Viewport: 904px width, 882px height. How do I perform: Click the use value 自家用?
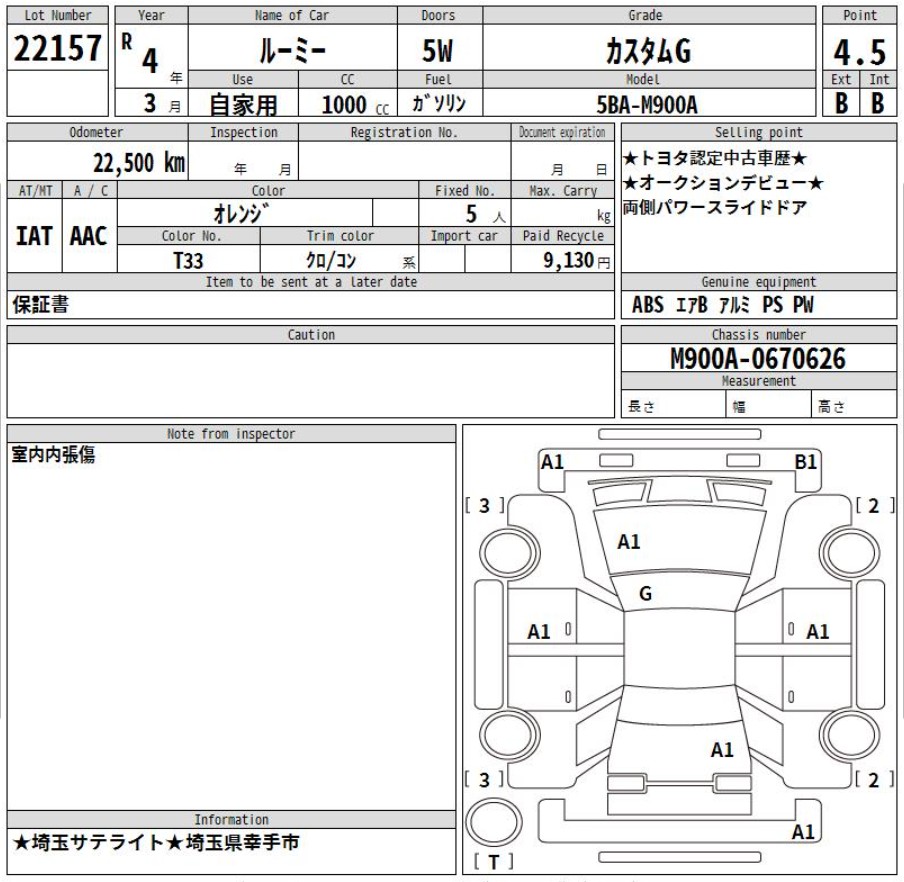[x=243, y=105]
